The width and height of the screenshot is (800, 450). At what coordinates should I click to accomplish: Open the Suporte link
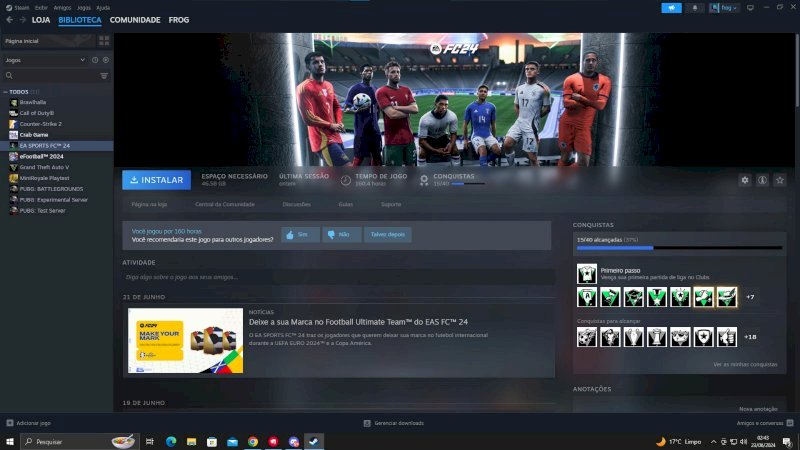click(391, 204)
